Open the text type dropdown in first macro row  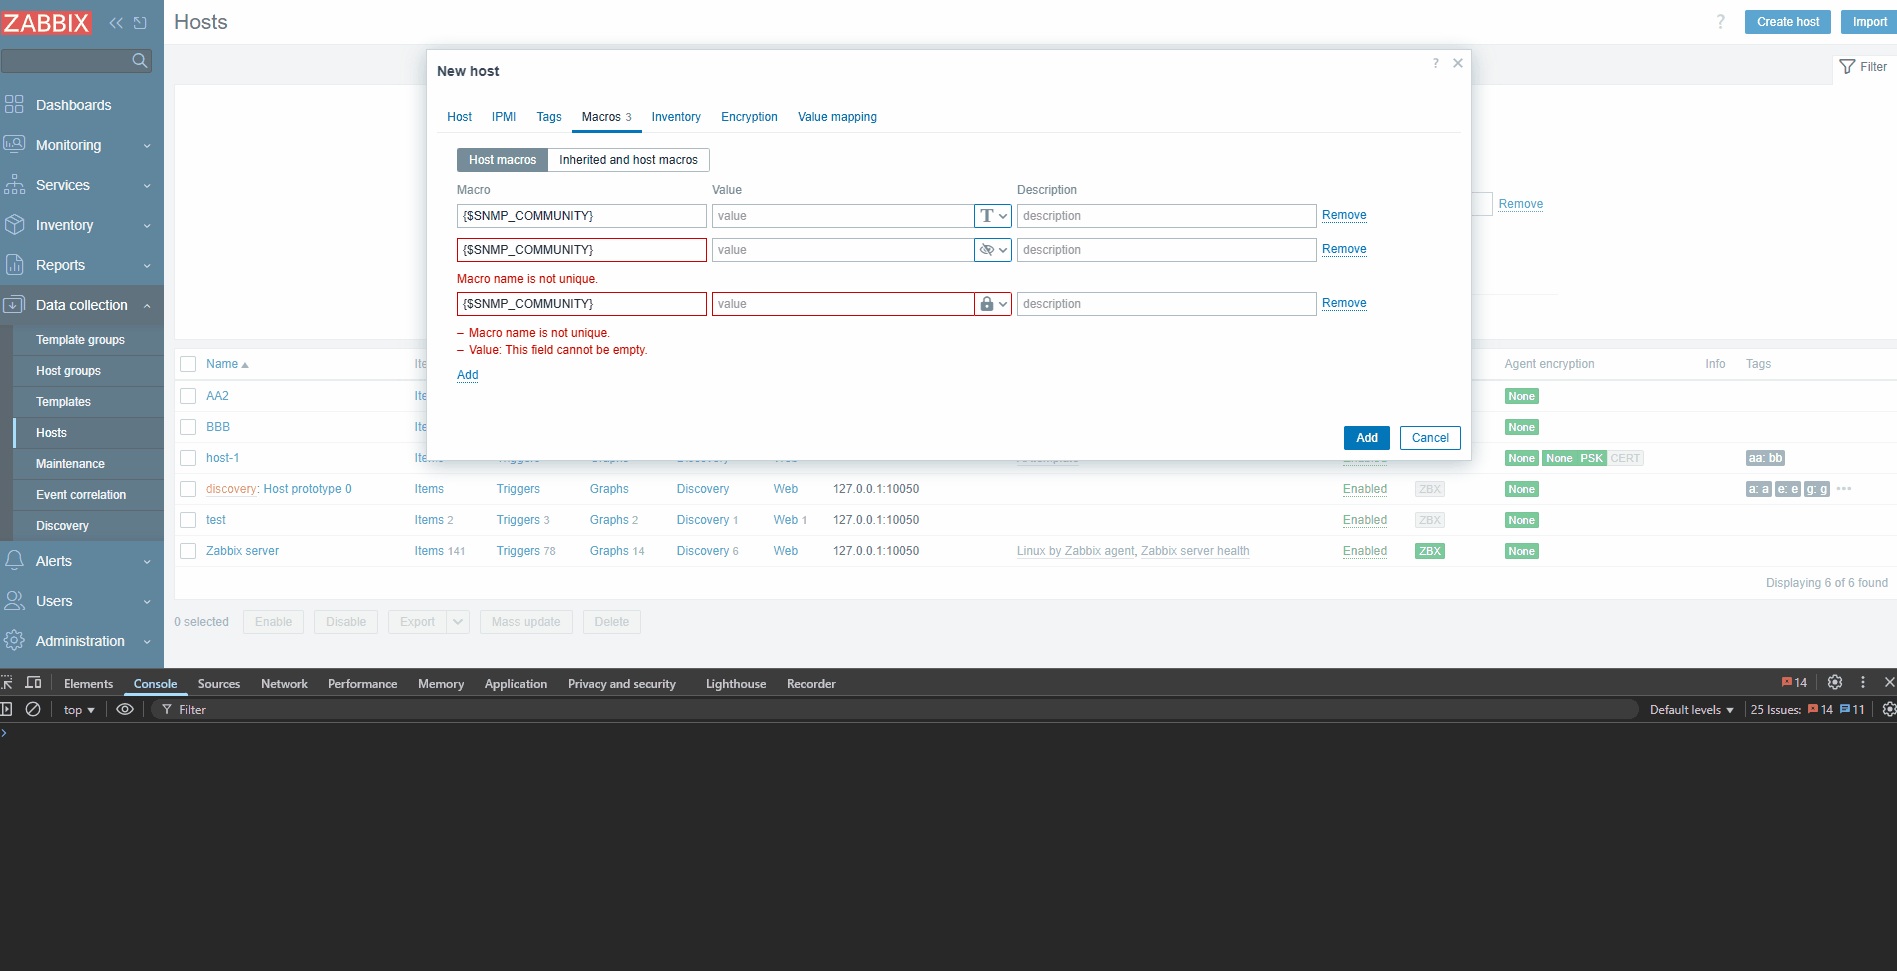click(x=993, y=216)
